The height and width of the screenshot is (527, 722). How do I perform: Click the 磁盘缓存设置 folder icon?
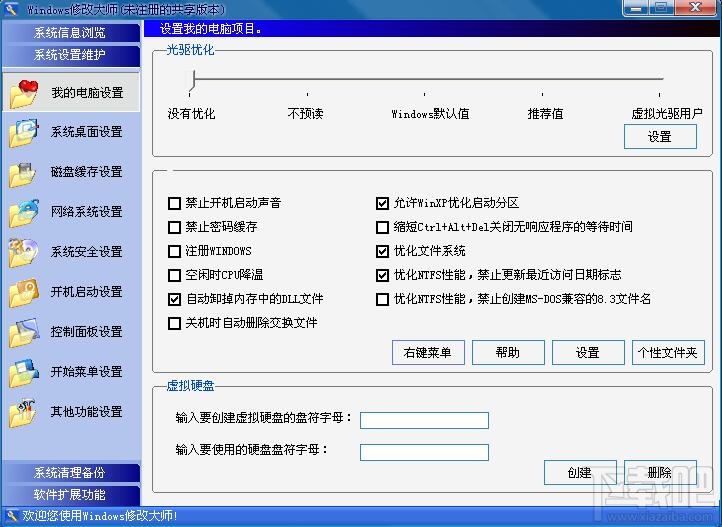tap(23, 173)
